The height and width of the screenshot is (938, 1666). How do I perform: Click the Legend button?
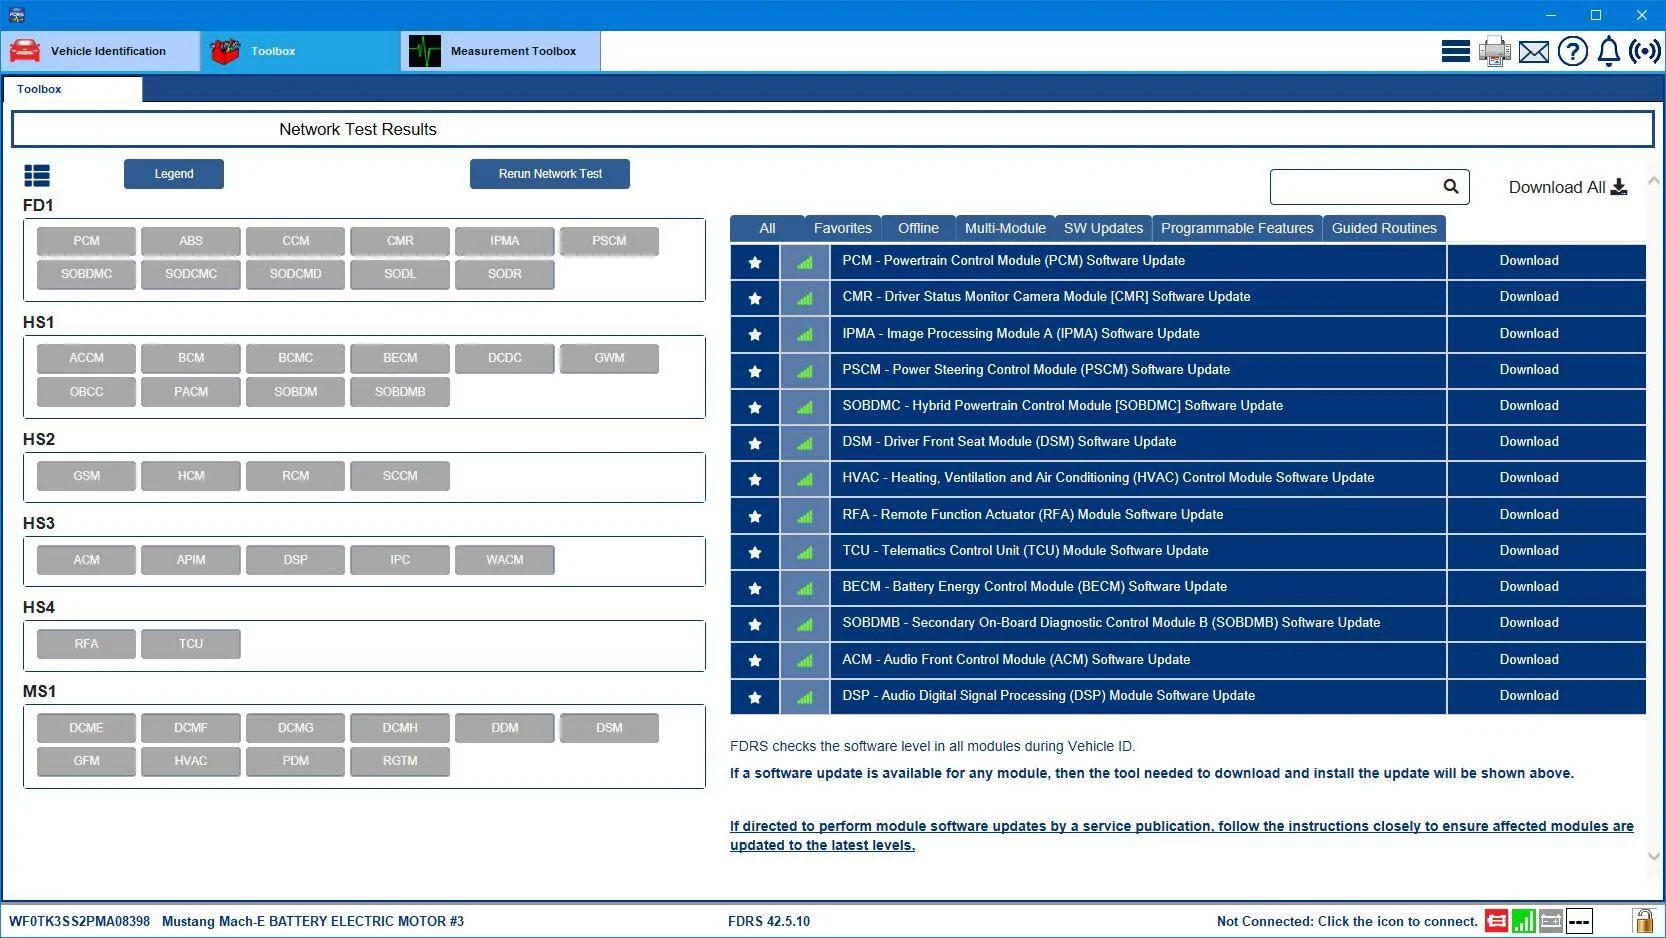(174, 174)
